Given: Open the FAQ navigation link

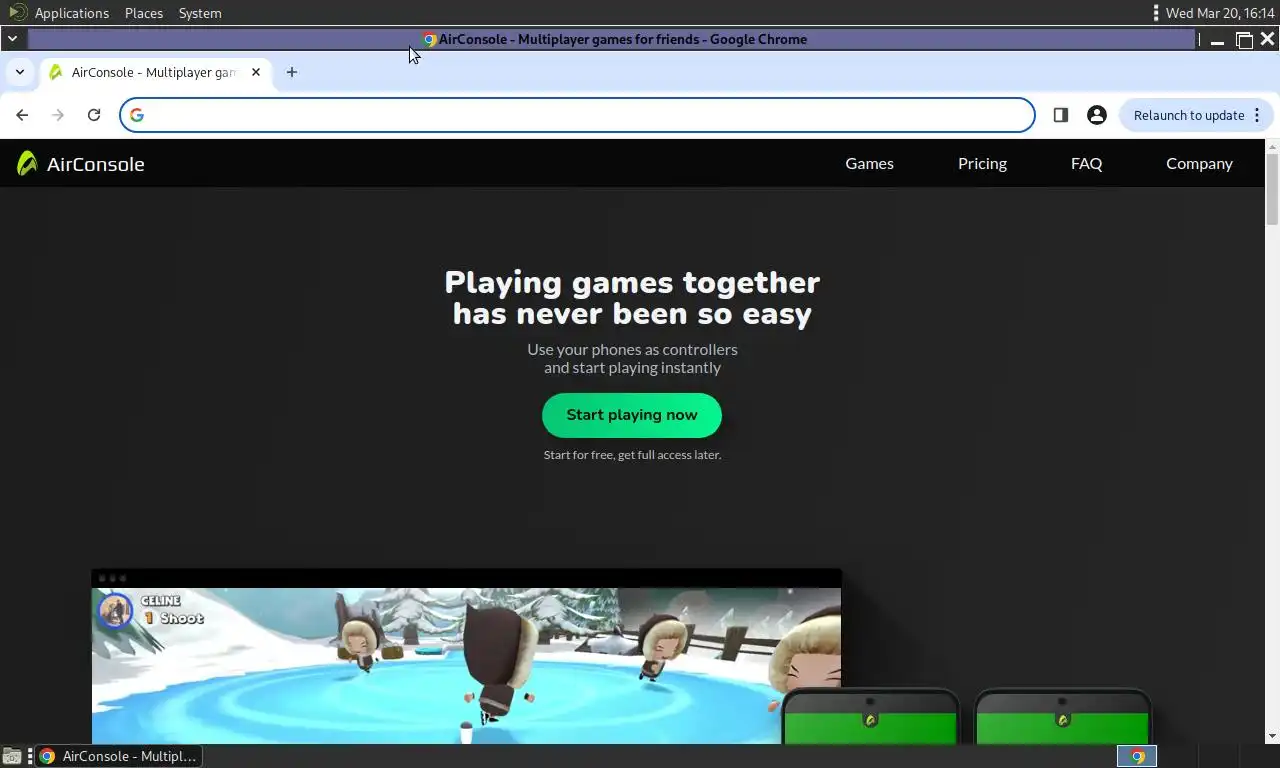Looking at the screenshot, I should tap(1086, 163).
